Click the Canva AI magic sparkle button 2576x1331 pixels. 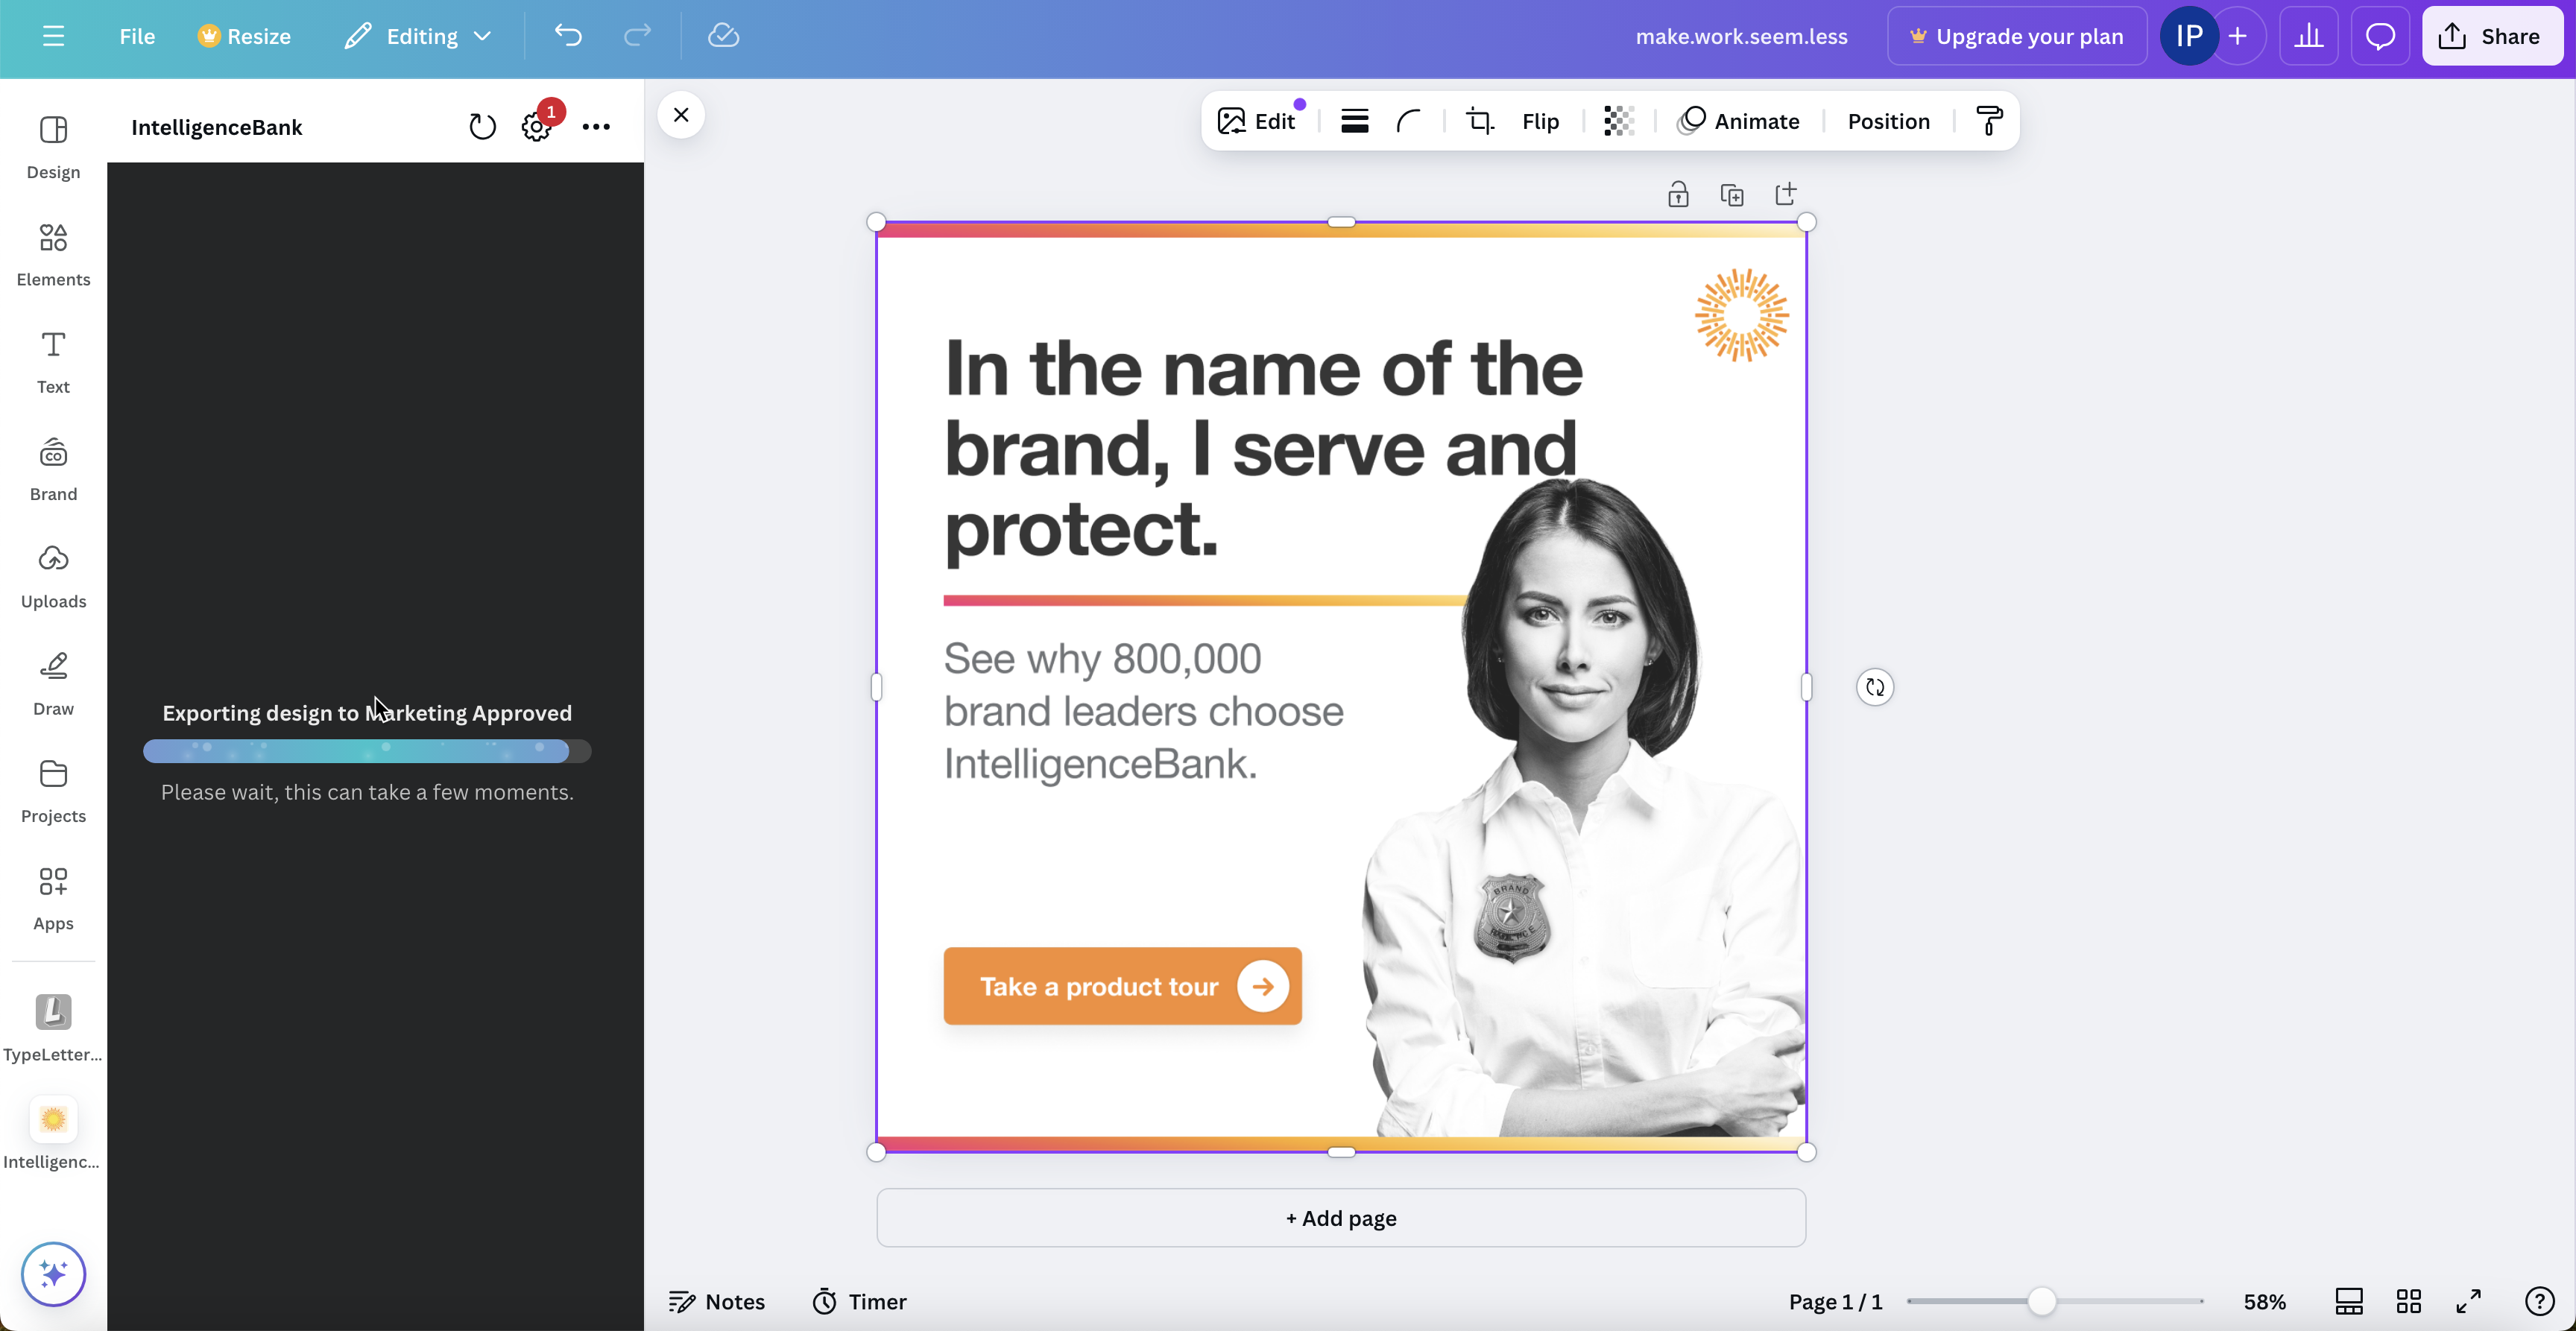point(53,1273)
